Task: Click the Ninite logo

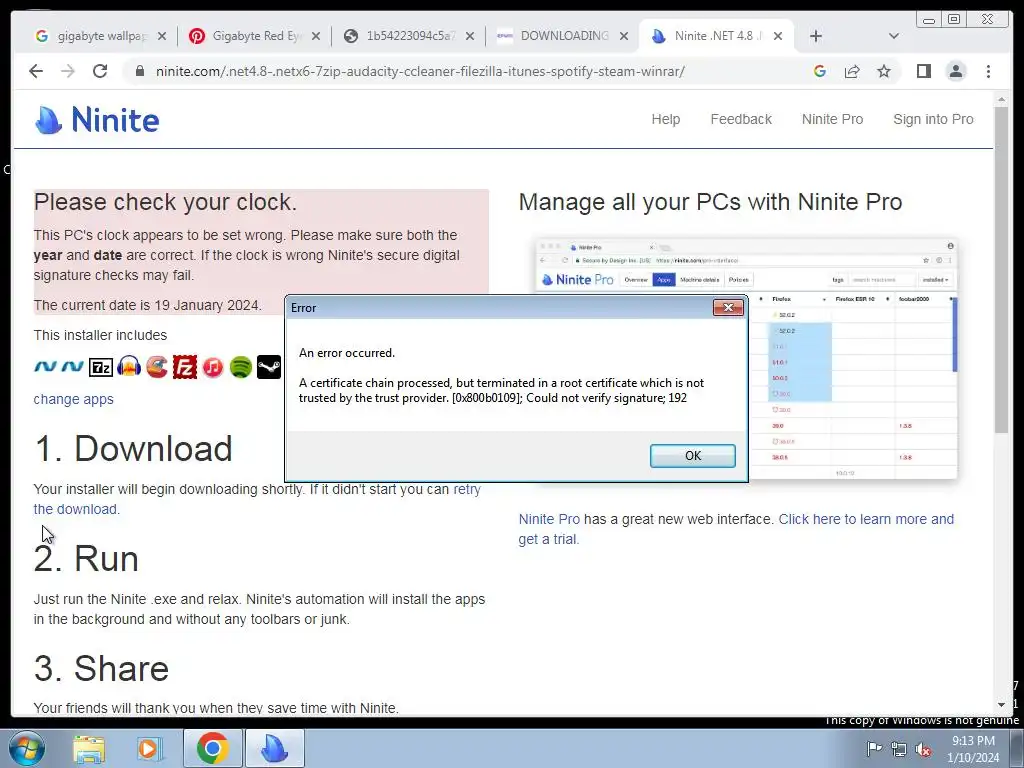Action: coord(97,120)
